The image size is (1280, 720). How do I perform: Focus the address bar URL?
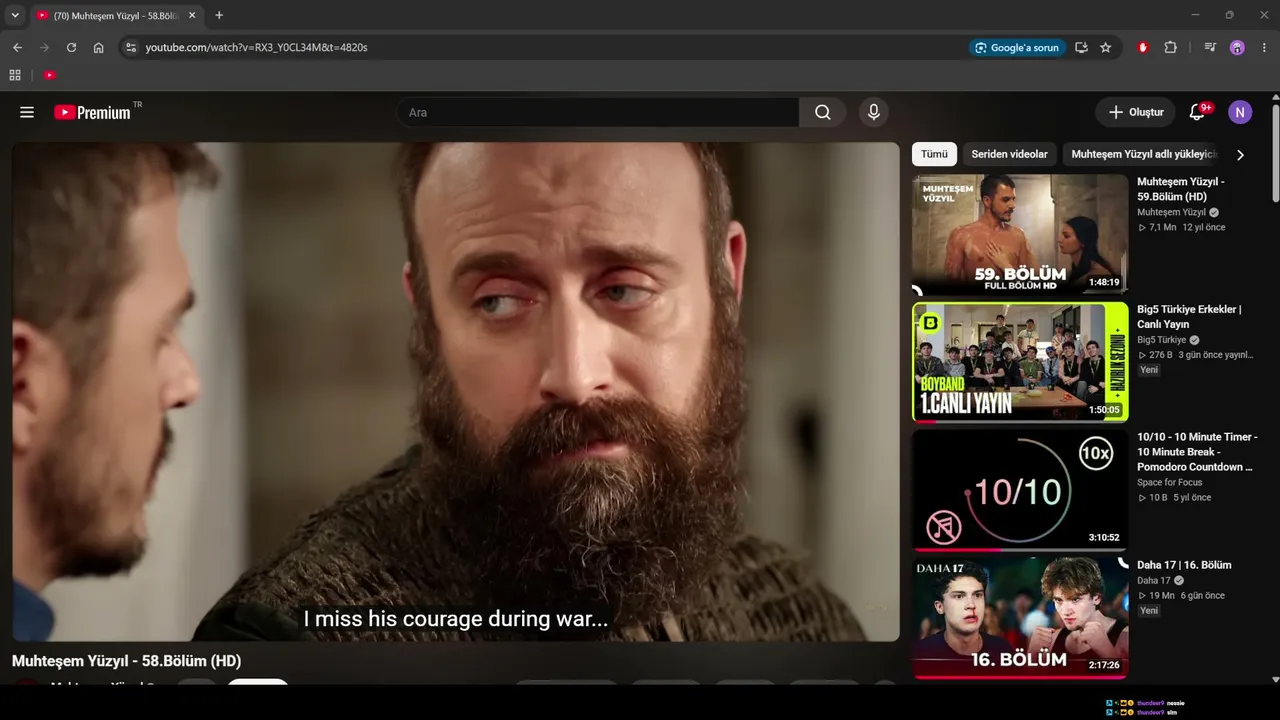click(256, 47)
